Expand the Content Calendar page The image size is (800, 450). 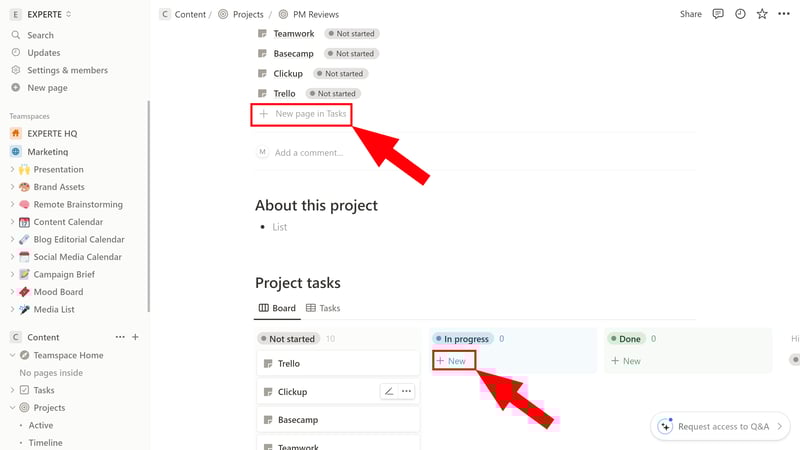click(12, 222)
